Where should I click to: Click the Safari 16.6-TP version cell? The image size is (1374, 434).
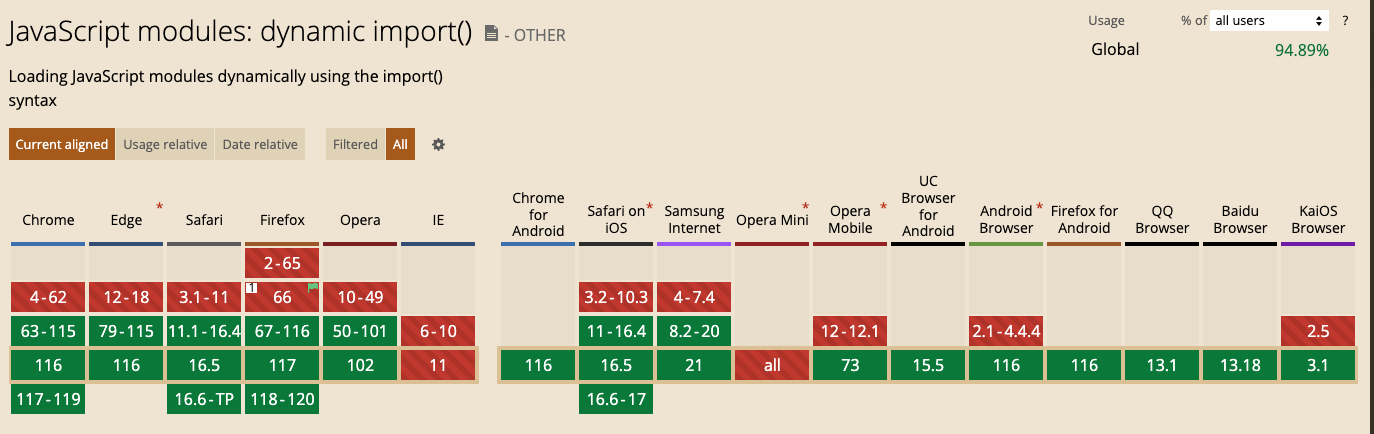[204, 399]
